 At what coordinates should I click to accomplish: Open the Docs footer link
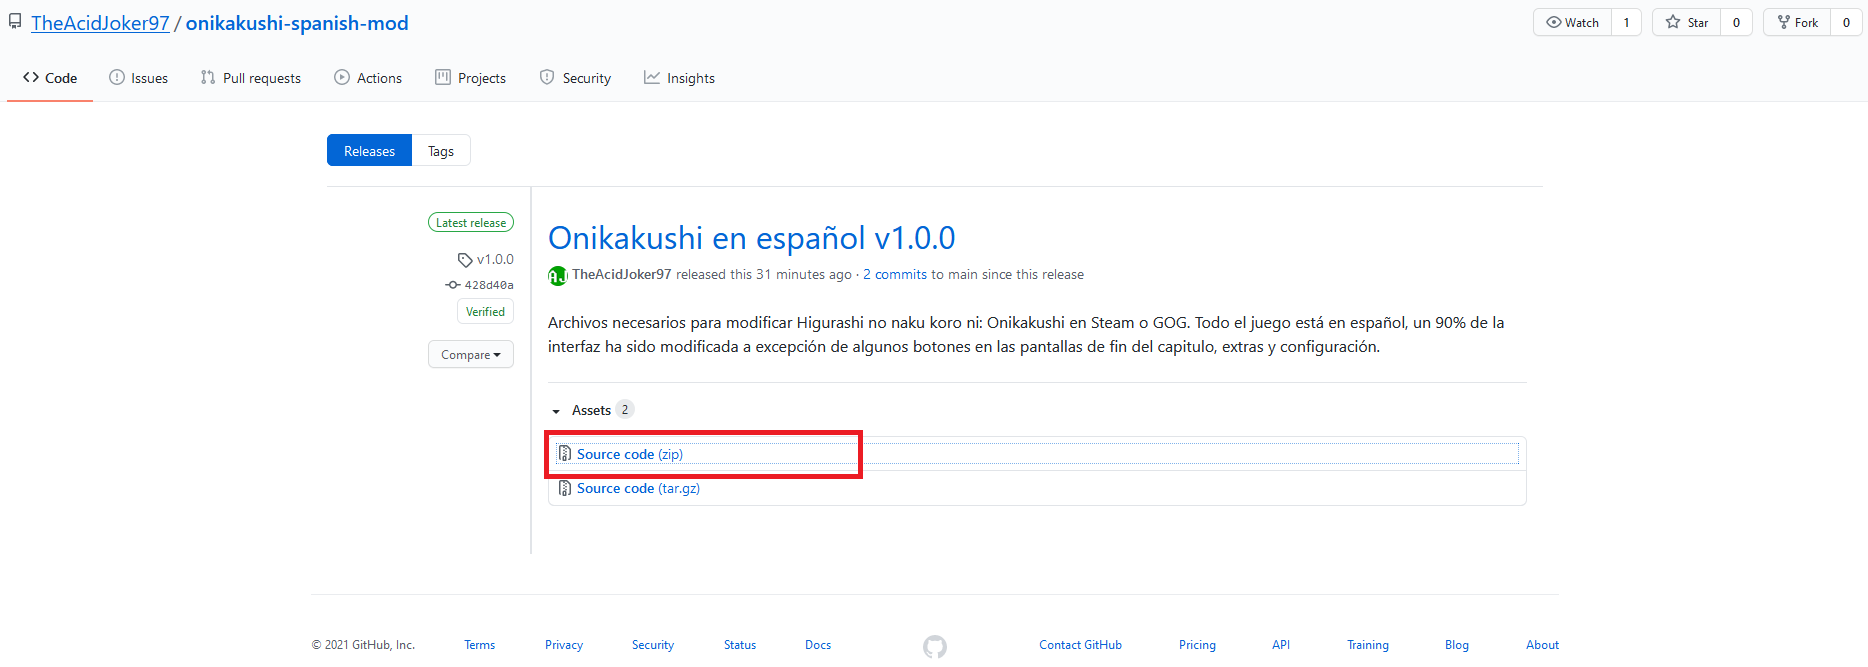818,645
